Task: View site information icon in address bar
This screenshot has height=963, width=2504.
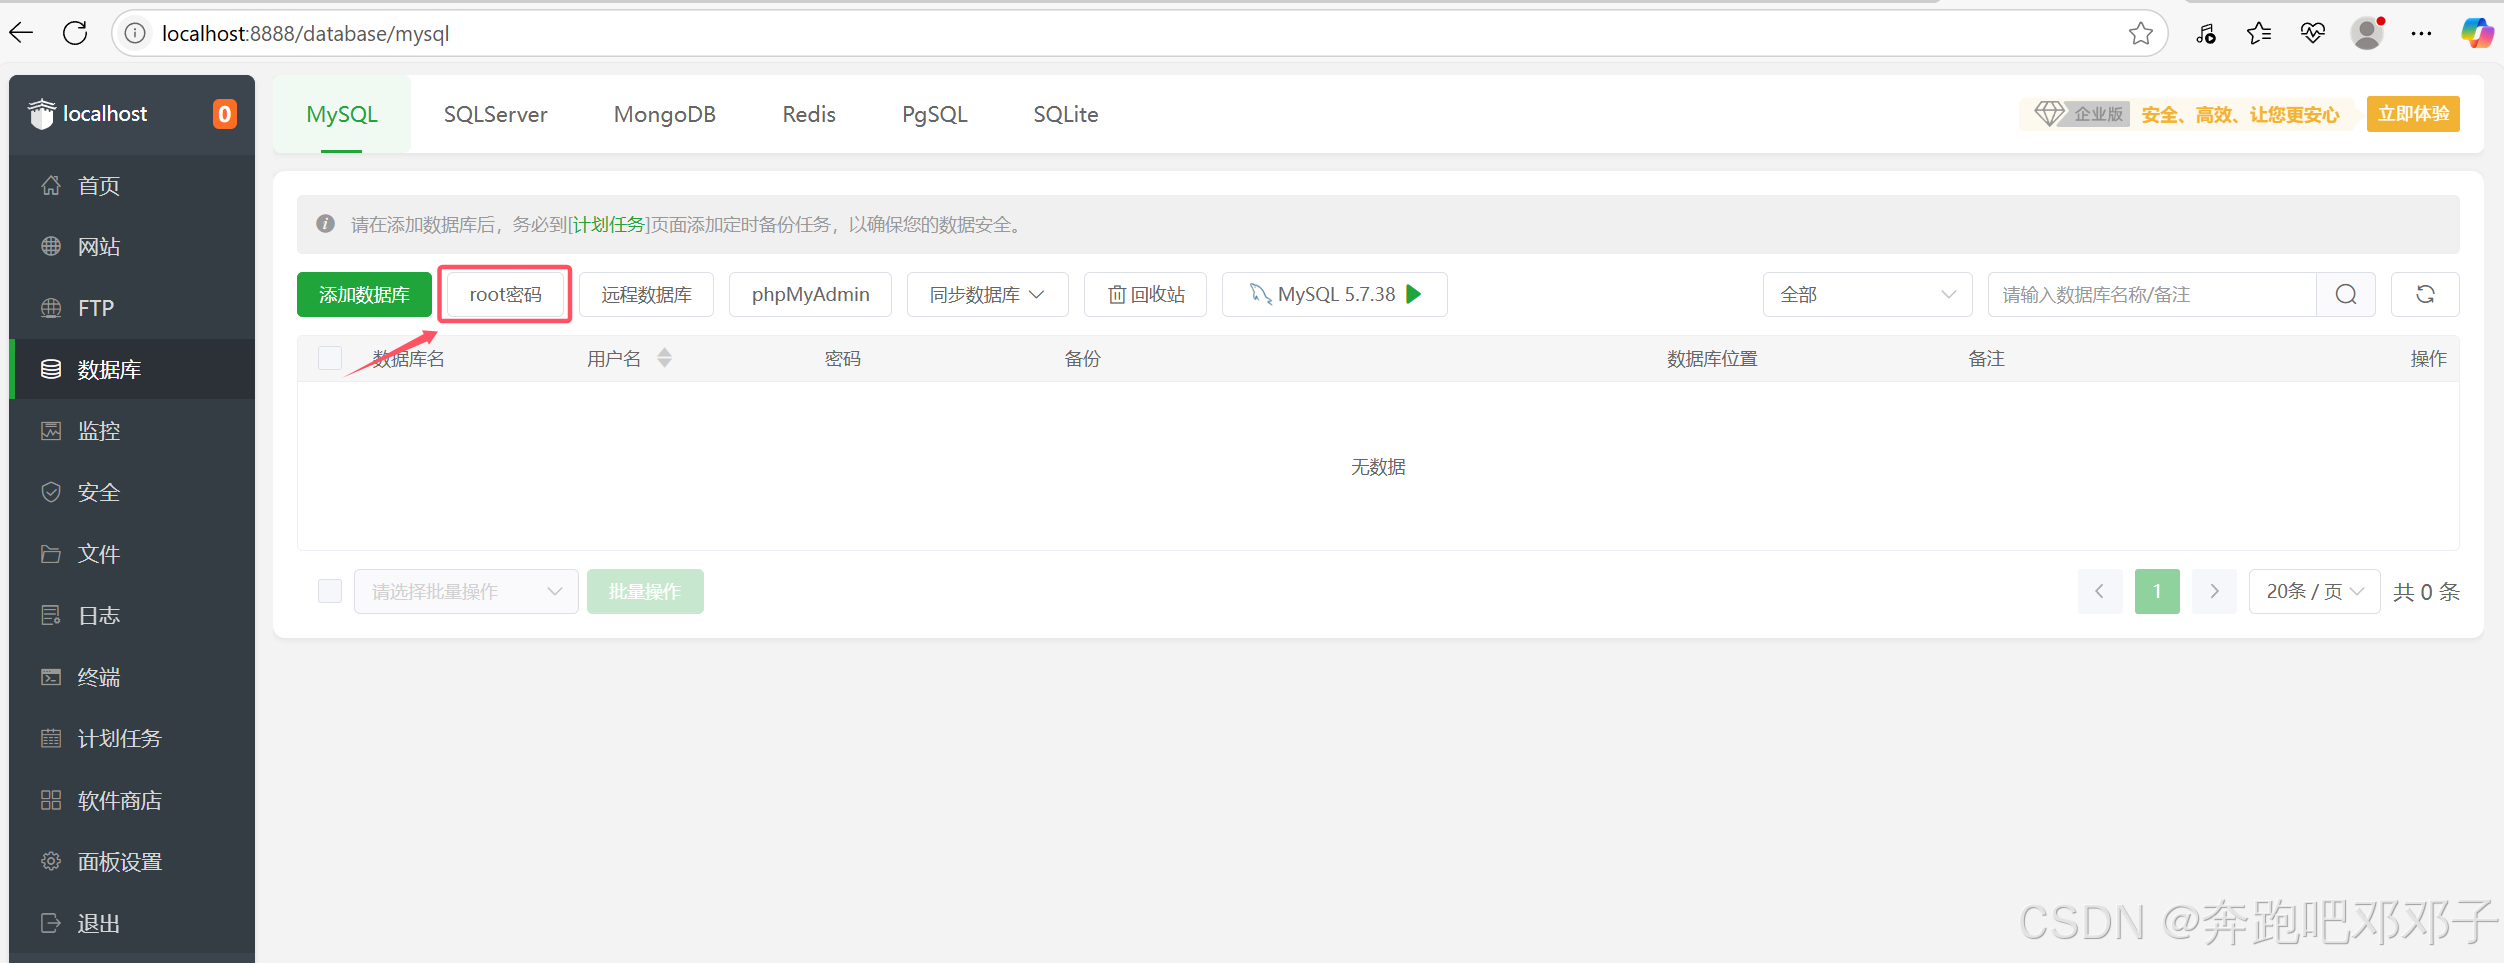Action: 135,33
